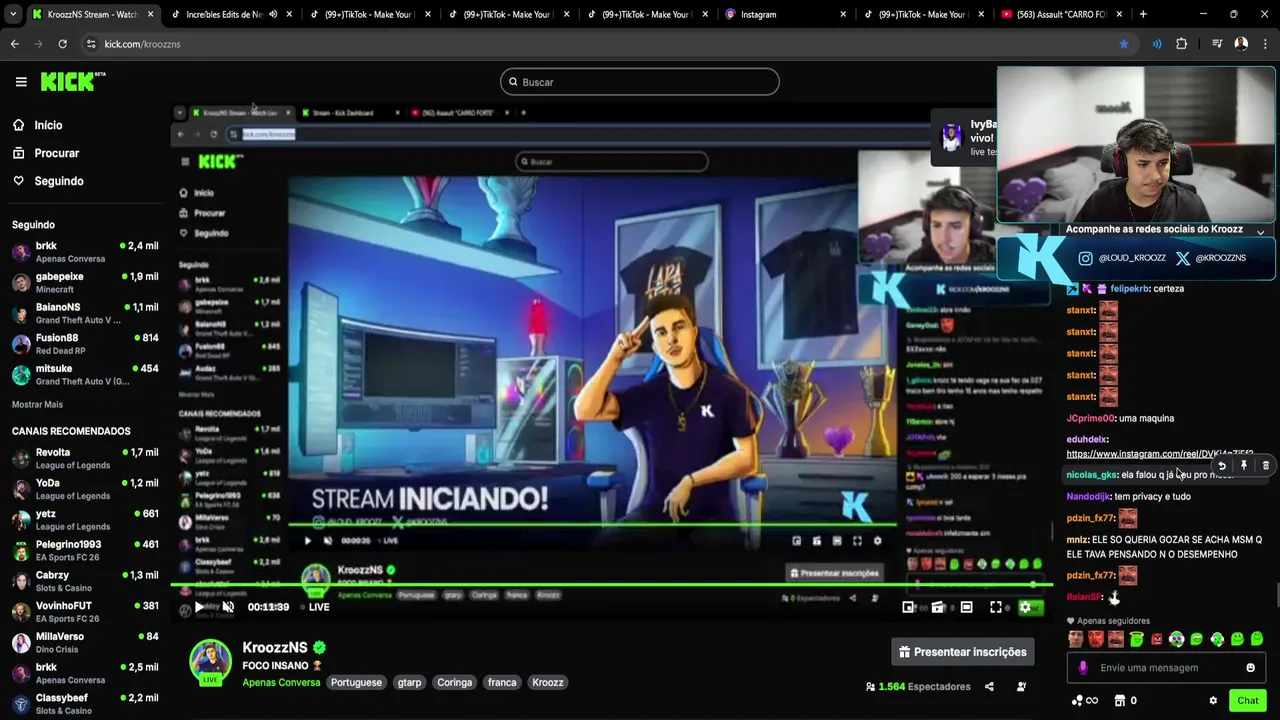
Task: Select the franca tag
Action: click(502, 682)
